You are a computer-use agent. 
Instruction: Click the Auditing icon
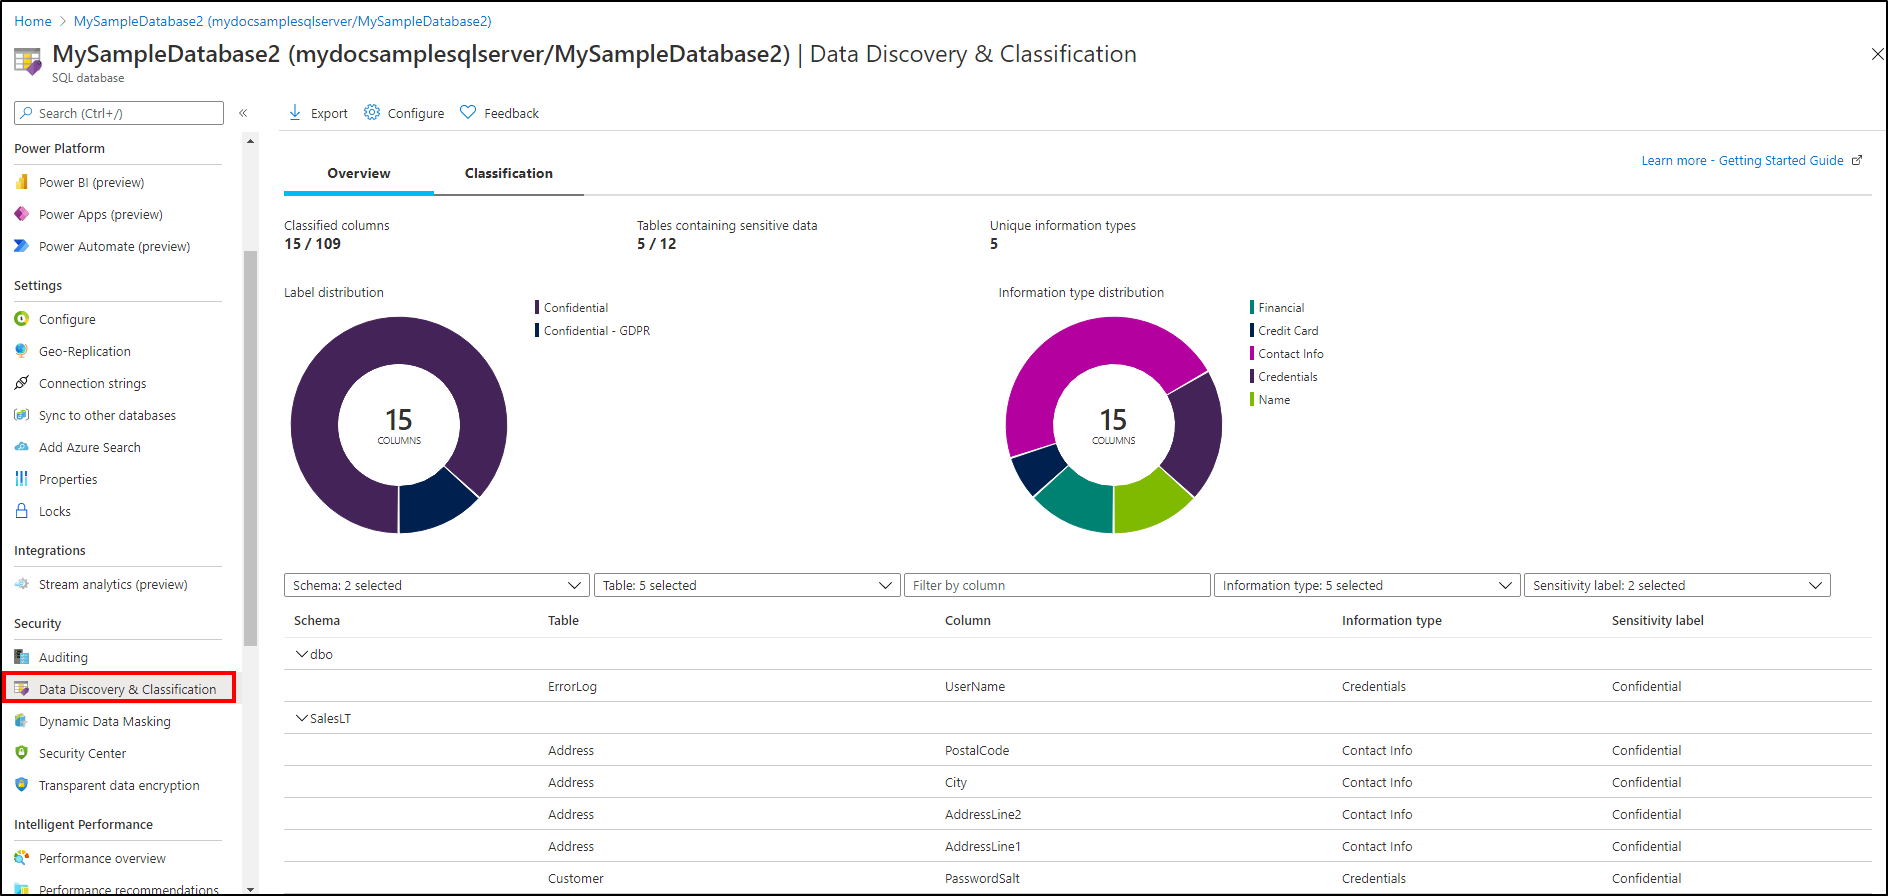click(x=22, y=657)
